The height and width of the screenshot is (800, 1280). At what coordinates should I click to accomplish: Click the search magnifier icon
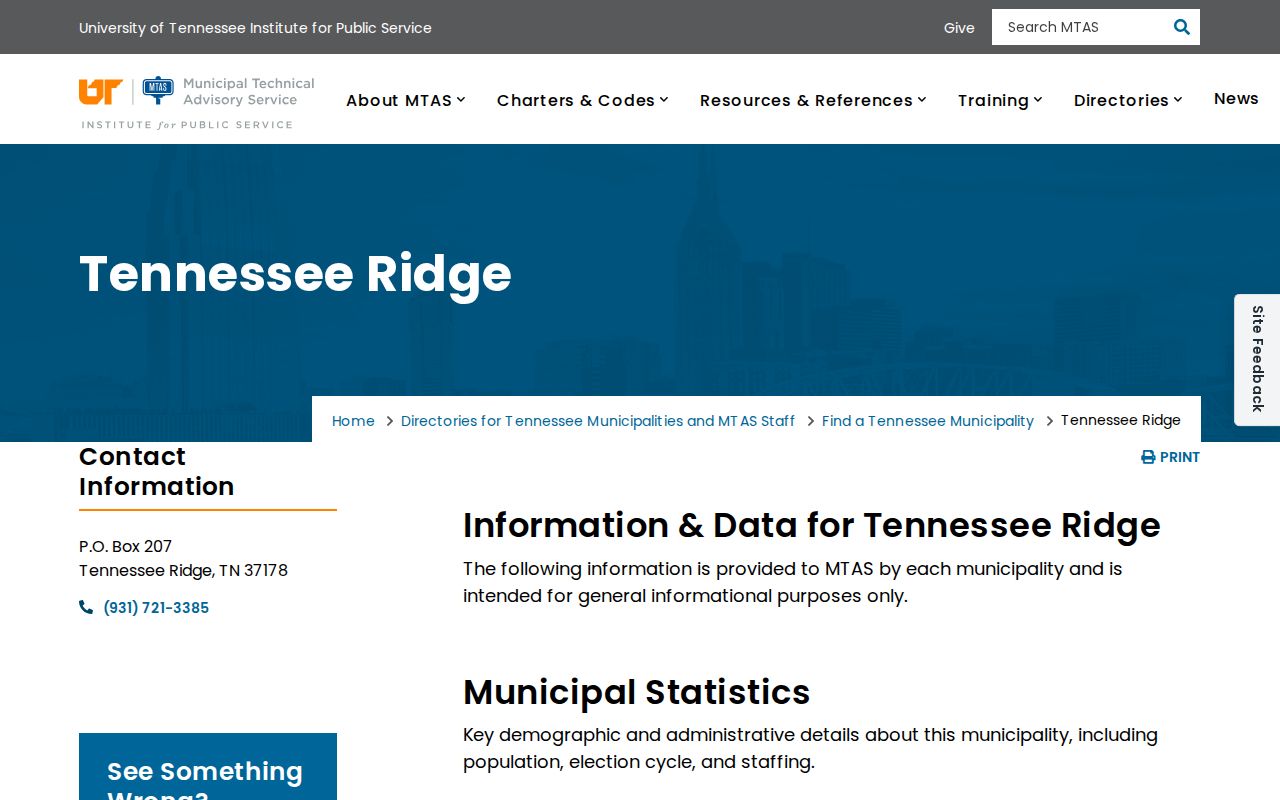coord(1181,27)
